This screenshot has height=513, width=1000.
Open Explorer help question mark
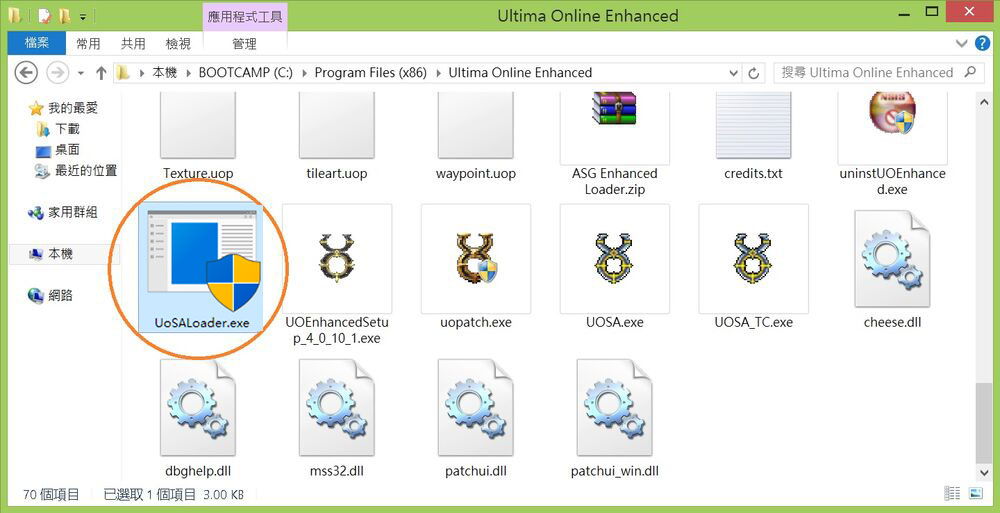(x=982, y=43)
